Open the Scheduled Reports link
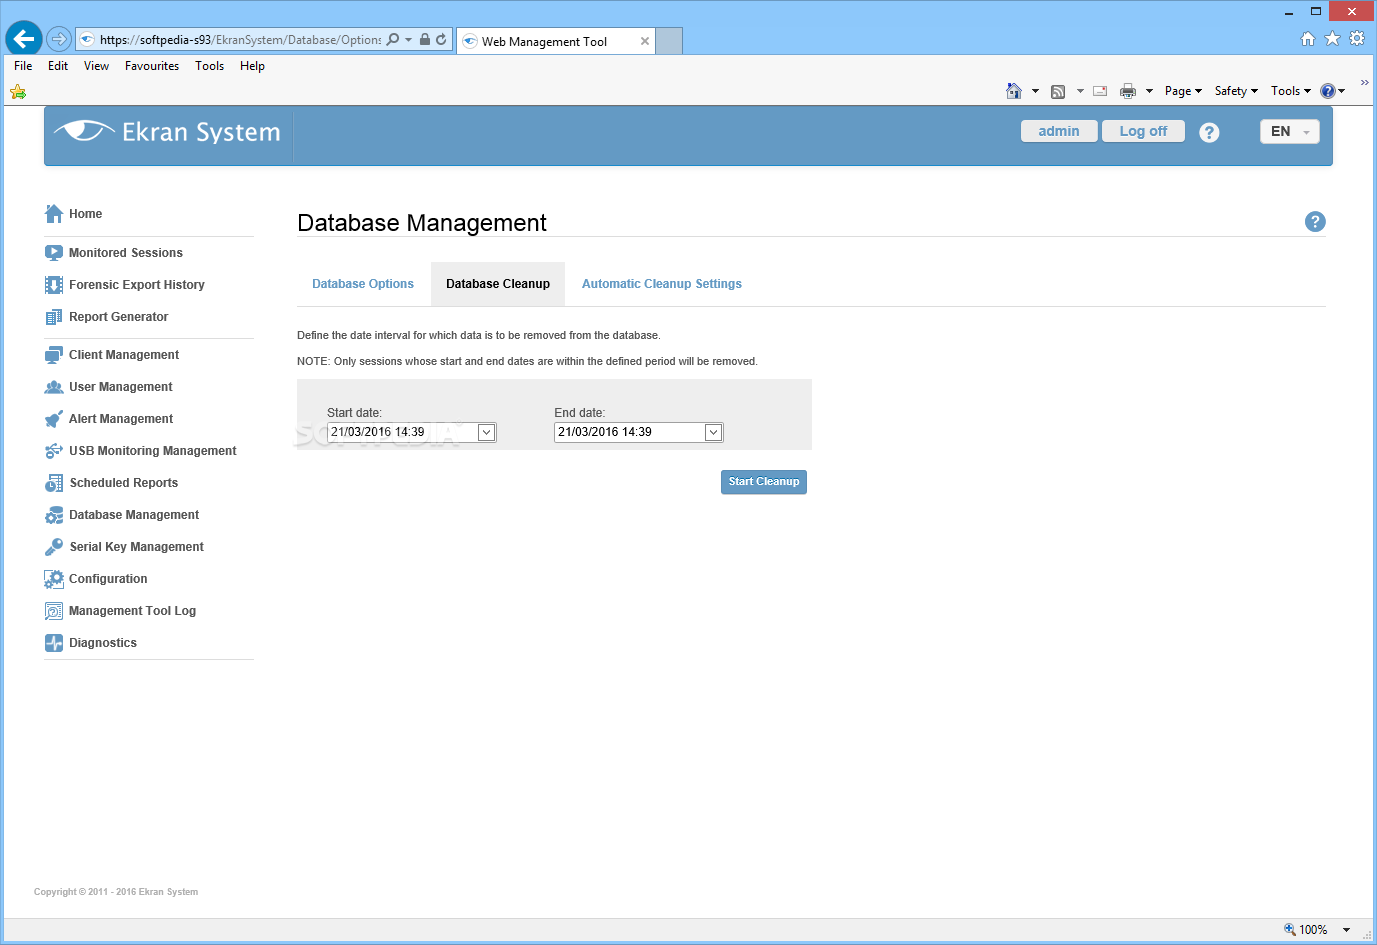This screenshot has width=1377, height=945. point(124,483)
